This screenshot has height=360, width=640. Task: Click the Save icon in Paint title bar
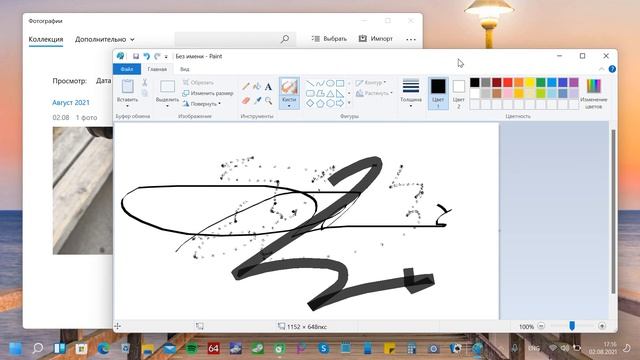(136, 56)
